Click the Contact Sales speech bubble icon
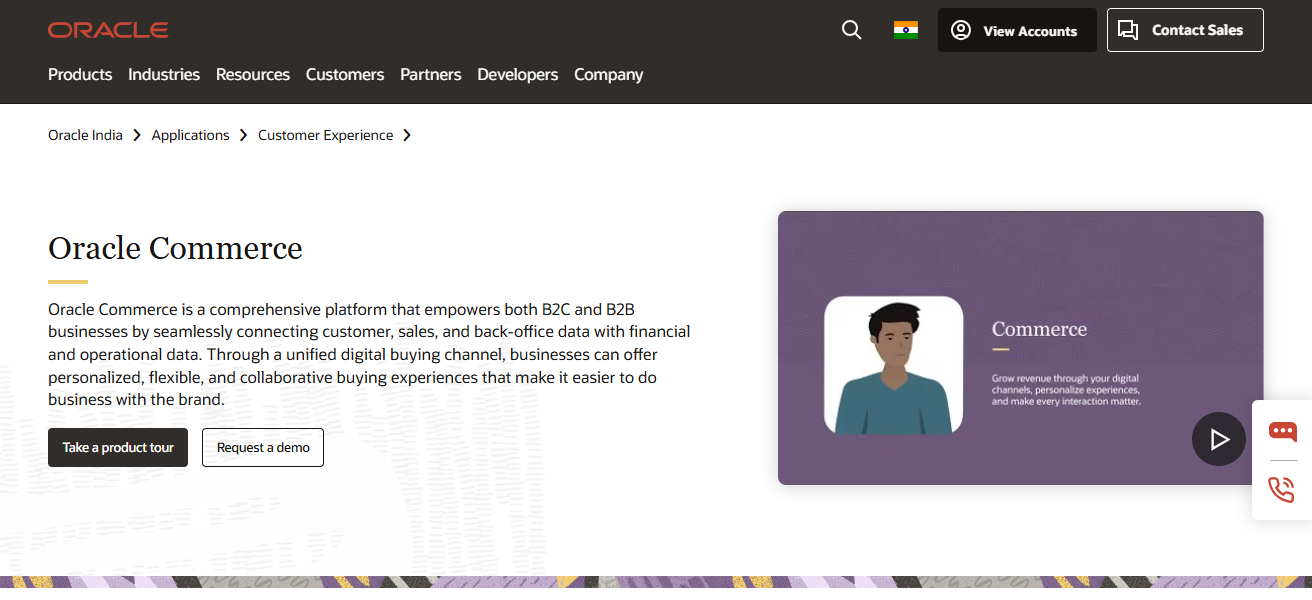The image size is (1312, 600). tap(1129, 30)
